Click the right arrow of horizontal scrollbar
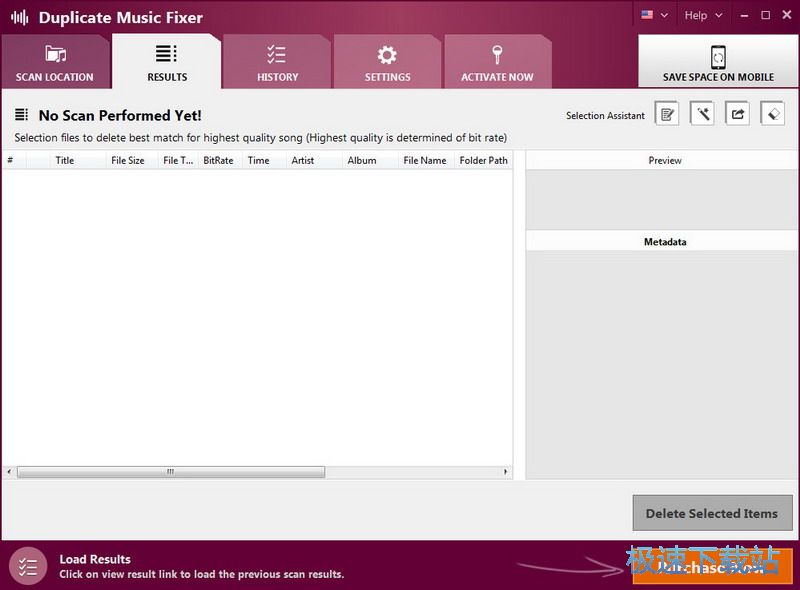 pos(506,472)
